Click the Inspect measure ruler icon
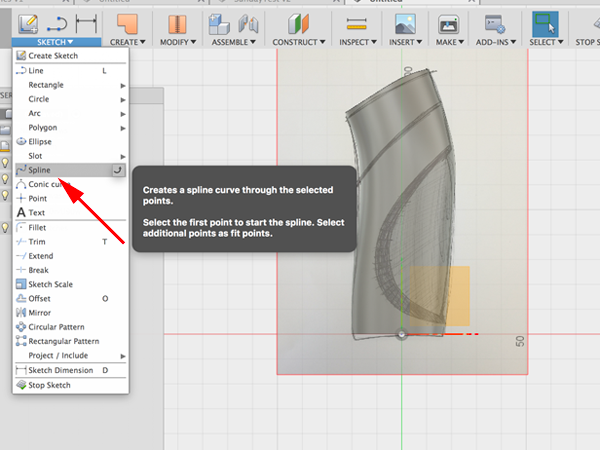Image resolution: width=600 pixels, height=450 pixels. tap(357, 24)
